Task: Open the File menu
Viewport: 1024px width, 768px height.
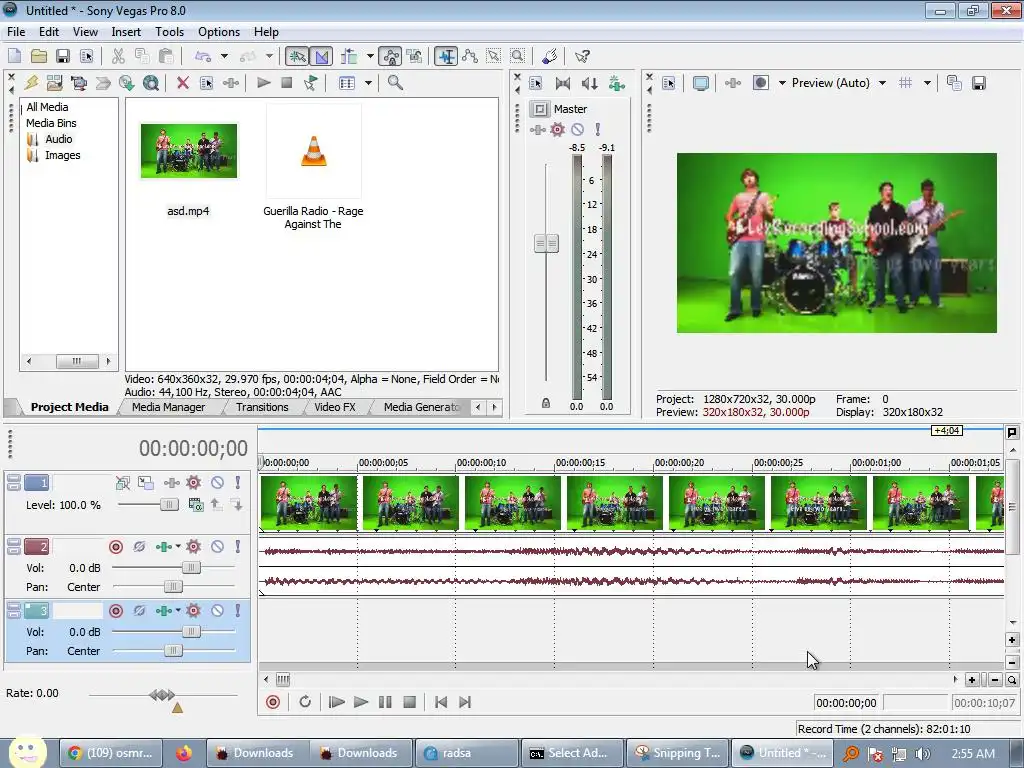Action: coord(16,32)
